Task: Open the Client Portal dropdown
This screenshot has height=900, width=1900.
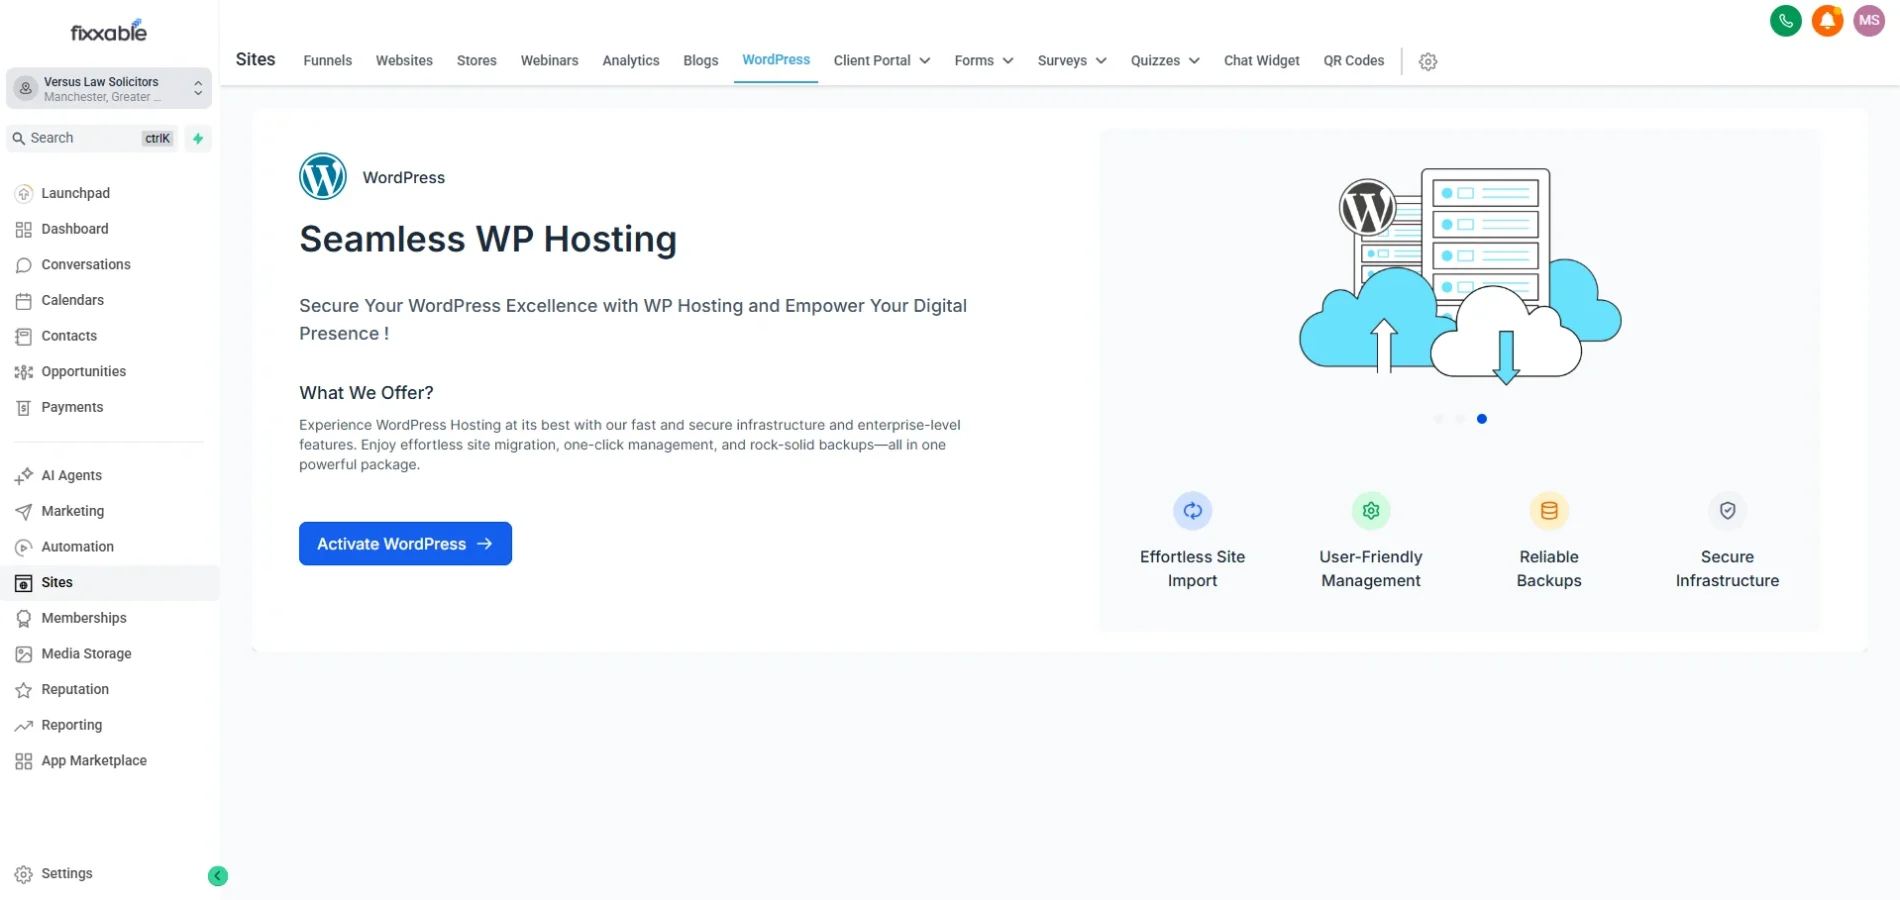Action: 880,61
